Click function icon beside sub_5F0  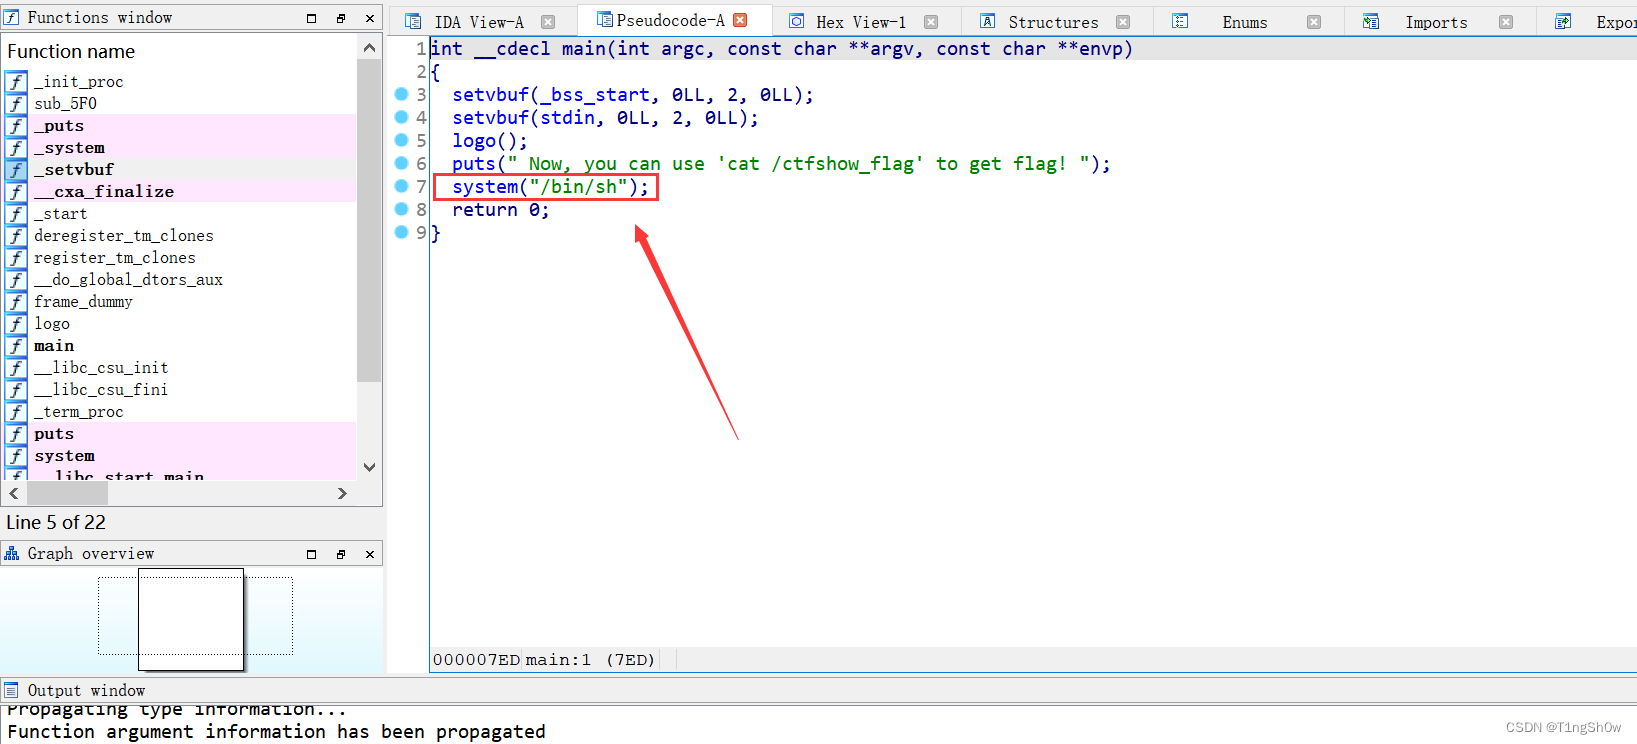16,104
